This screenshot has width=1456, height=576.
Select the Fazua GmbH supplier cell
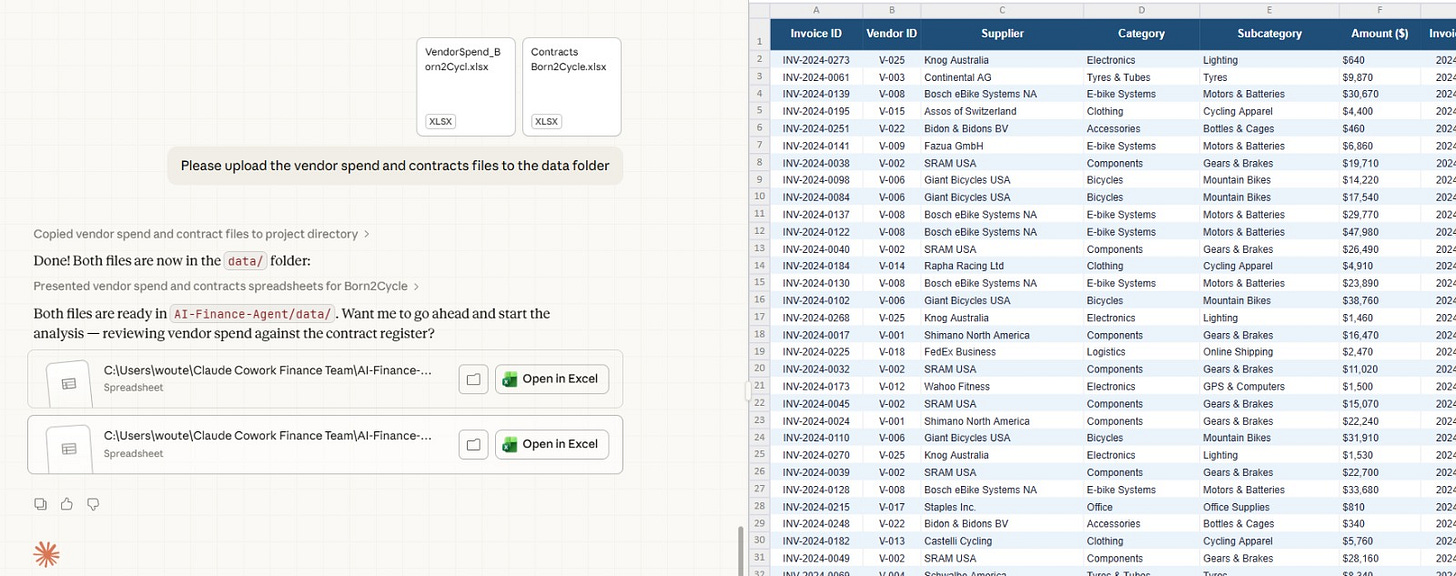1002,146
